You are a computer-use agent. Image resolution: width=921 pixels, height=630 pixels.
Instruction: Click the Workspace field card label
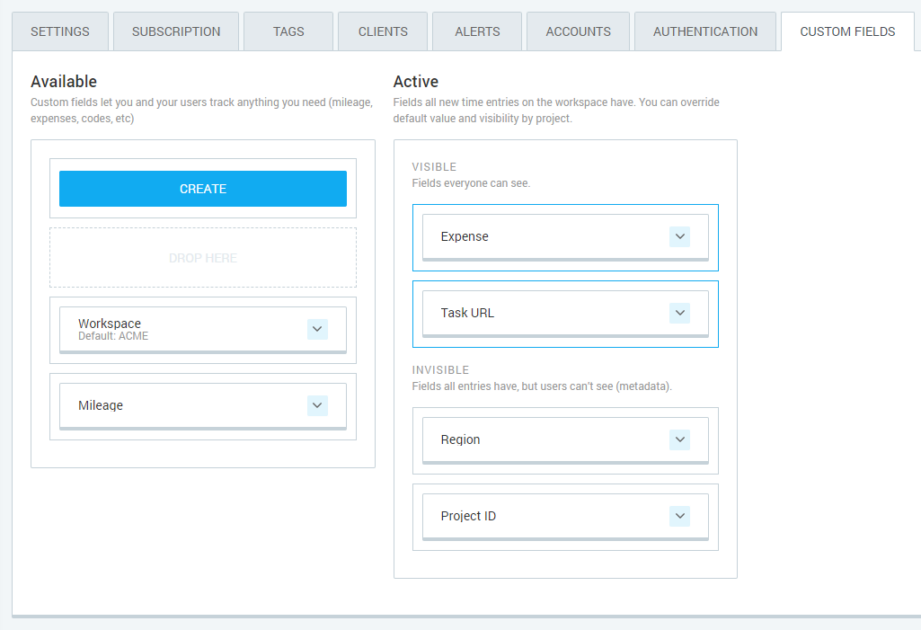[110, 324]
